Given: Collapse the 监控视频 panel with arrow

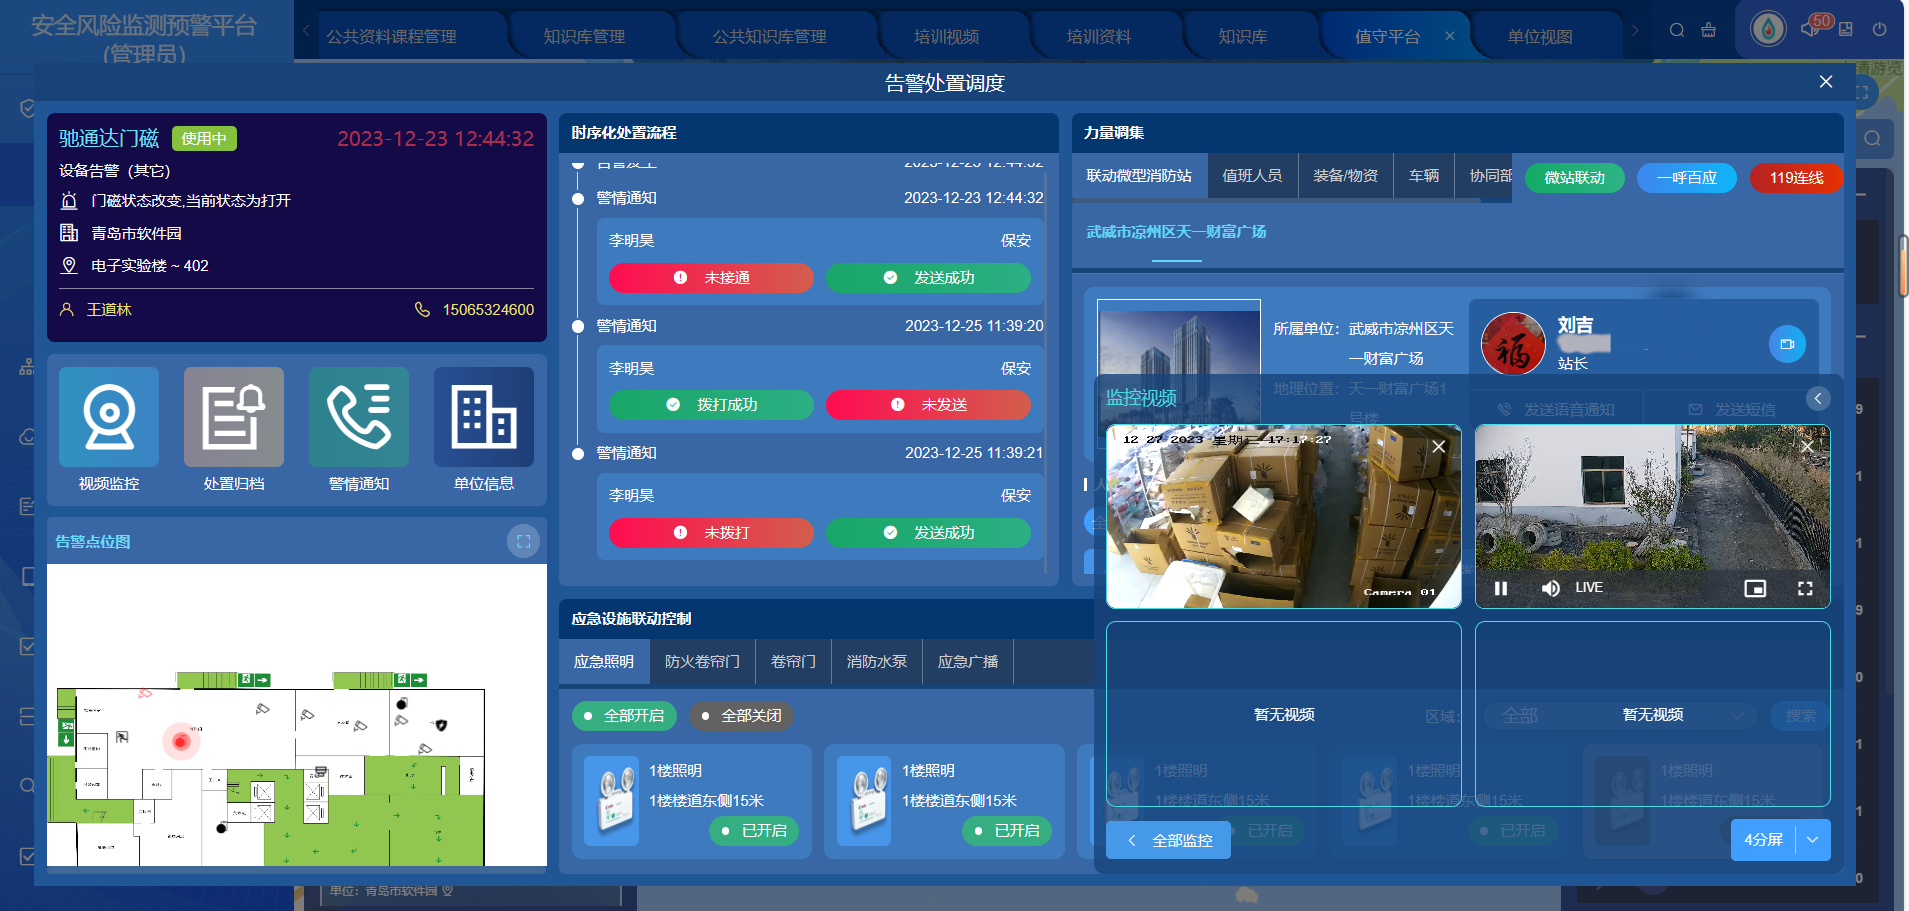Looking at the screenshot, I should pyautogui.click(x=1818, y=398).
